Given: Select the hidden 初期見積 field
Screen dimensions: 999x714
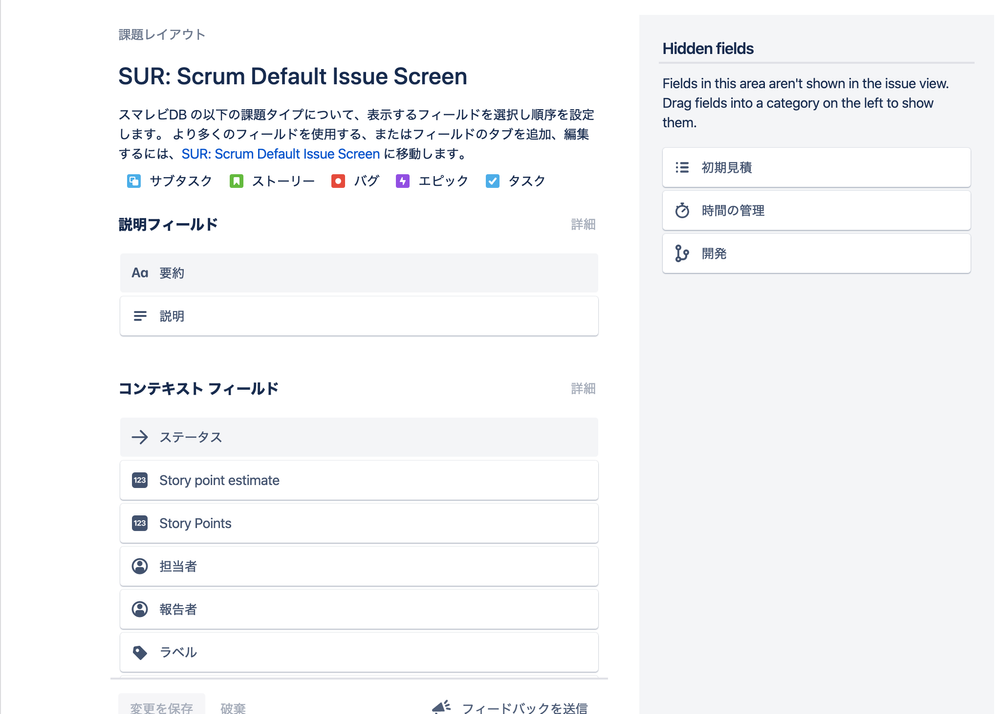Looking at the screenshot, I should tap(816, 168).
